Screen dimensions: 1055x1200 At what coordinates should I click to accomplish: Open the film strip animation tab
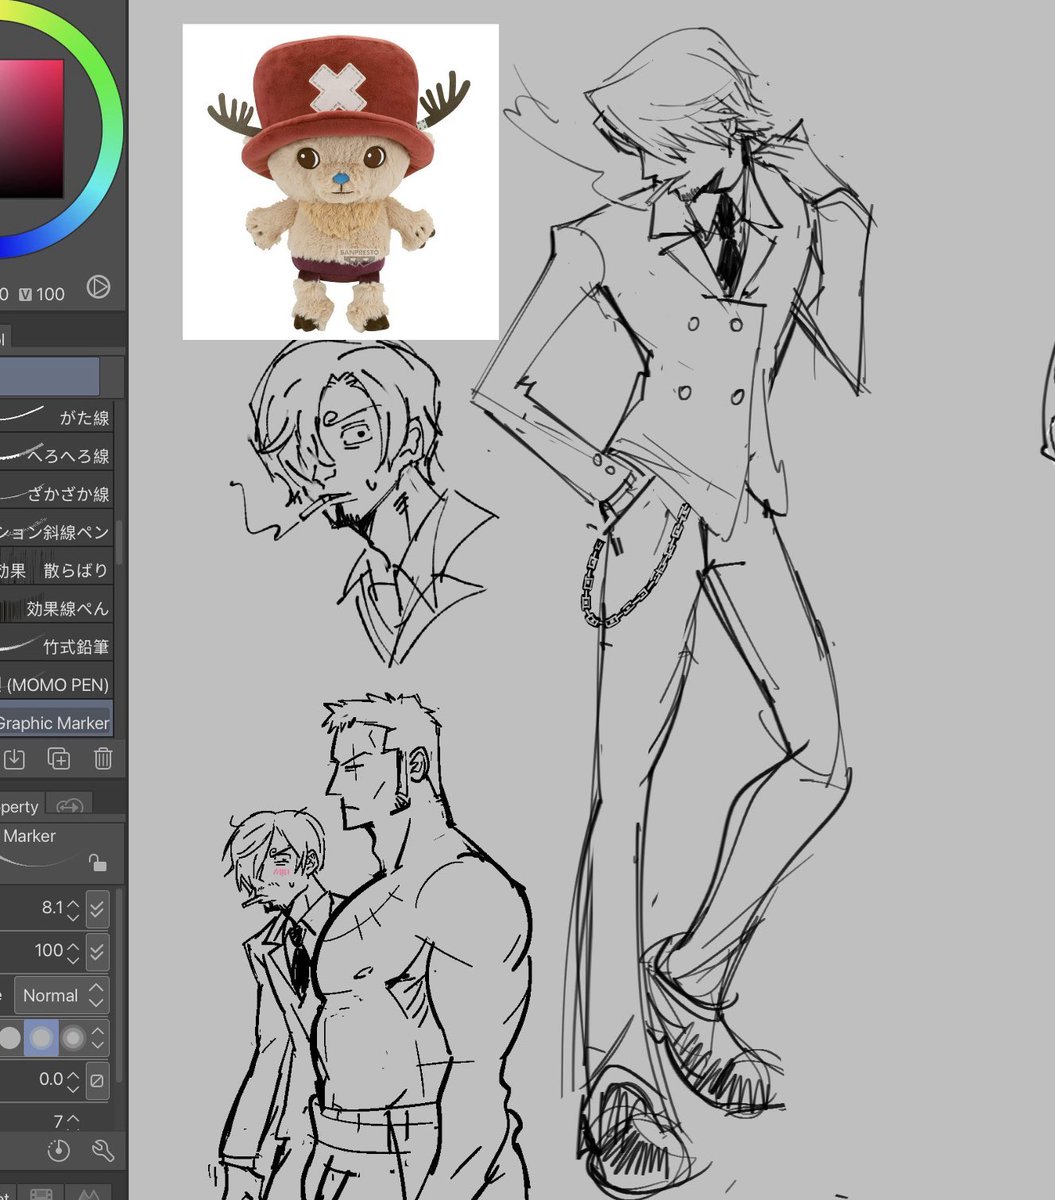pos(41,1193)
